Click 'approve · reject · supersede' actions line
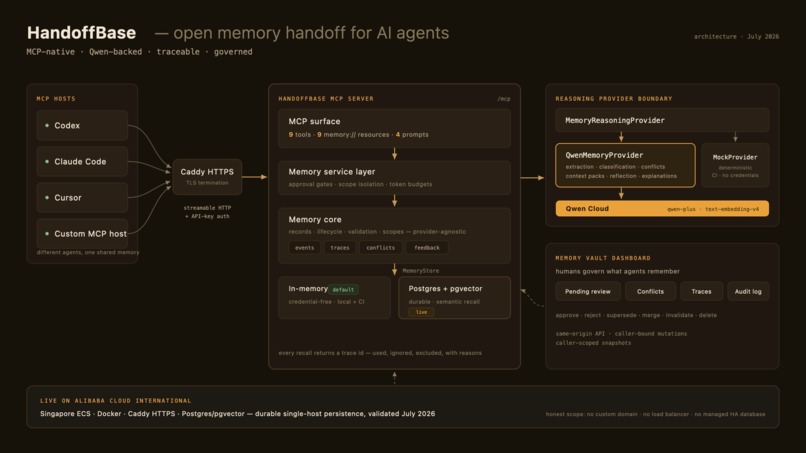The image size is (806, 453). pyautogui.click(x=636, y=315)
